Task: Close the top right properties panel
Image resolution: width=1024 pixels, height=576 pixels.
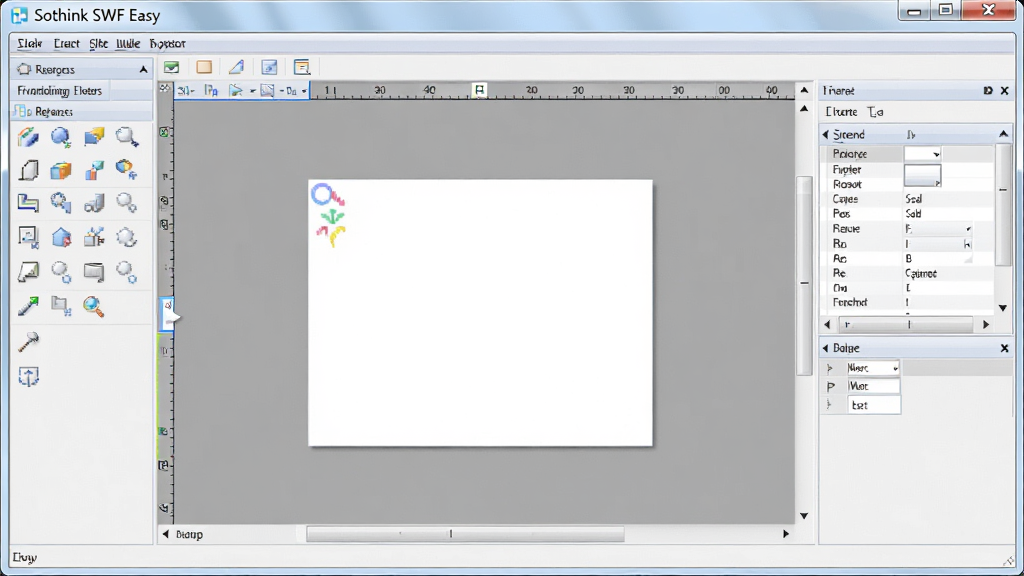Action: [1005, 91]
